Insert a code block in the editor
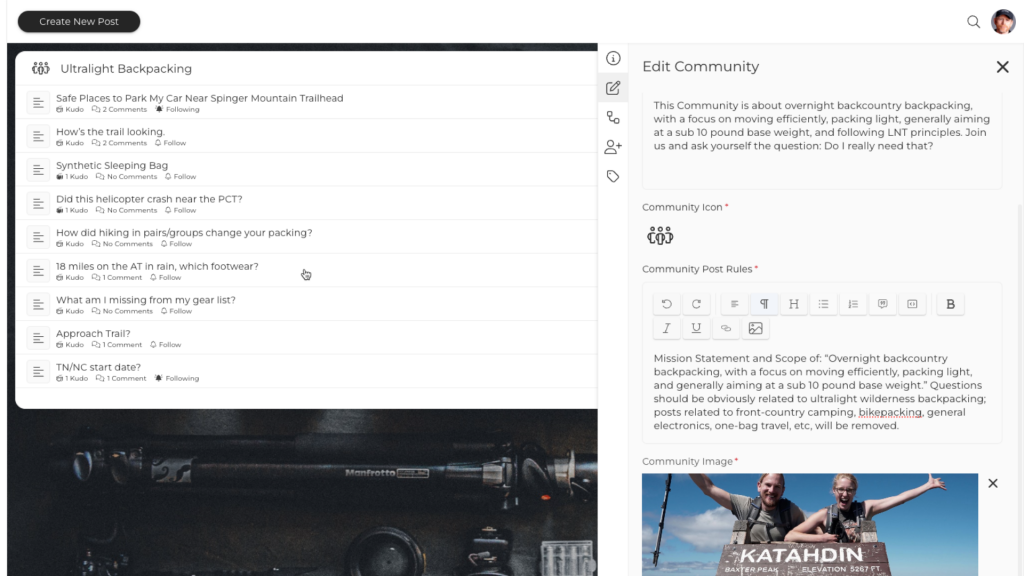1024x576 pixels. point(911,304)
